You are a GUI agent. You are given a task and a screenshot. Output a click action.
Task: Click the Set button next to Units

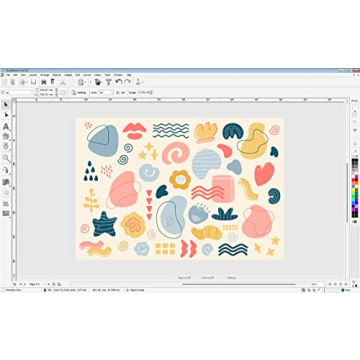121,92
